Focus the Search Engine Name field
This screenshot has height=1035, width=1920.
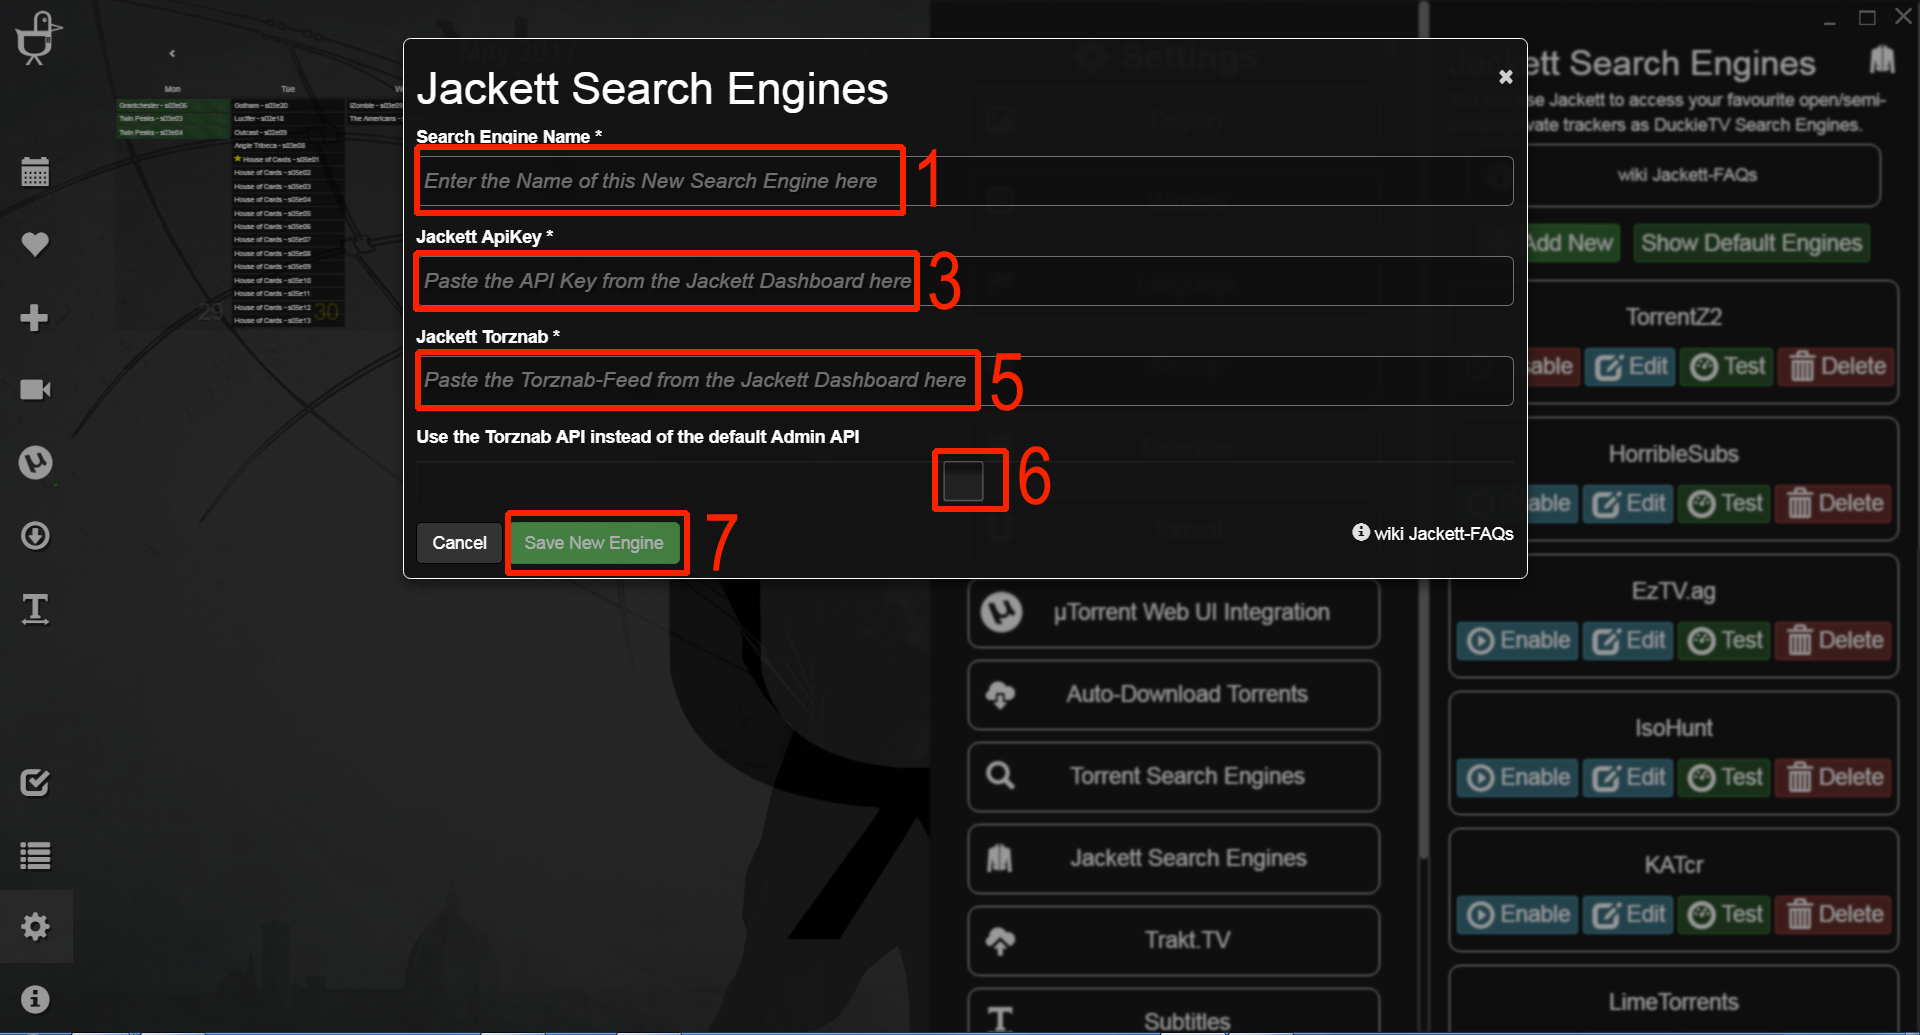964,181
